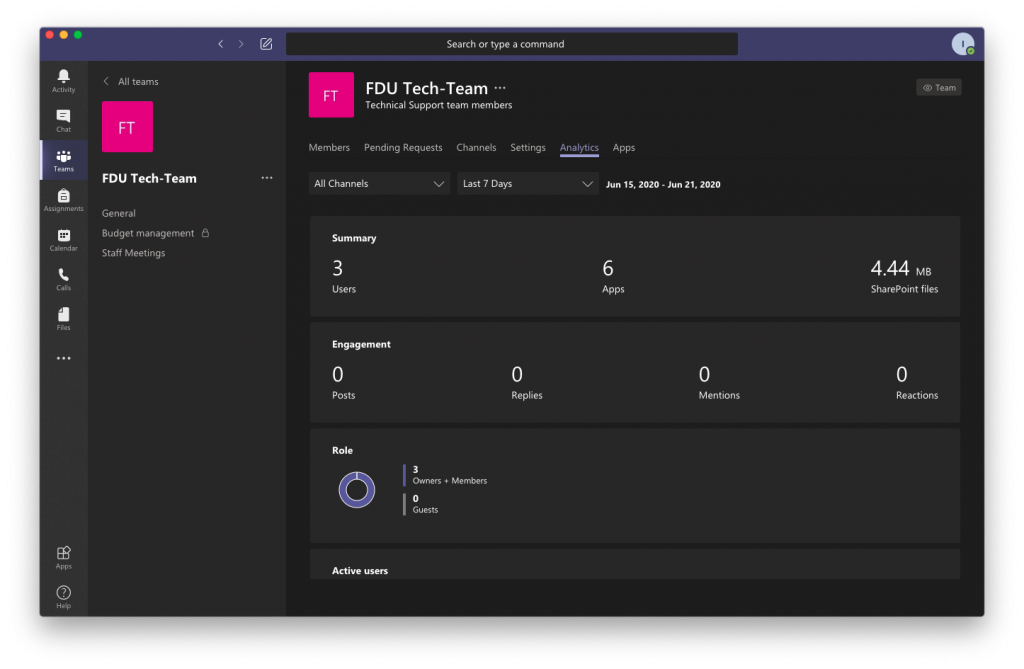This screenshot has width=1024, height=669.
Task: Switch to the Pending Requests tab
Action: 403,148
